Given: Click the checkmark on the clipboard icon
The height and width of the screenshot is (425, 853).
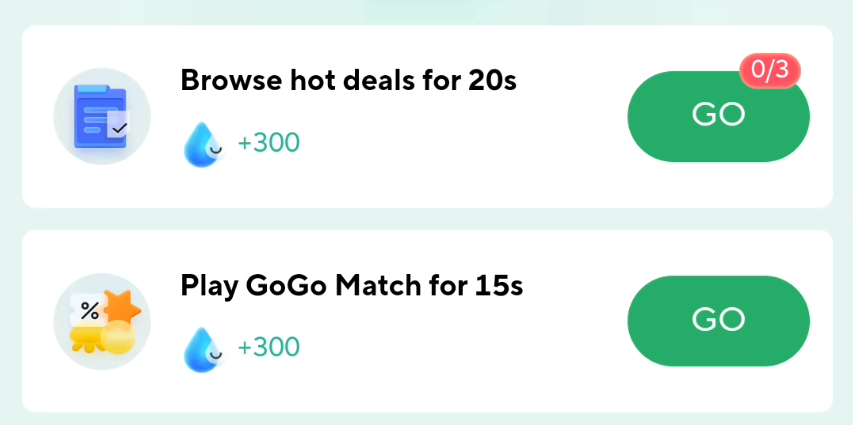Looking at the screenshot, I should pos(119,127).
